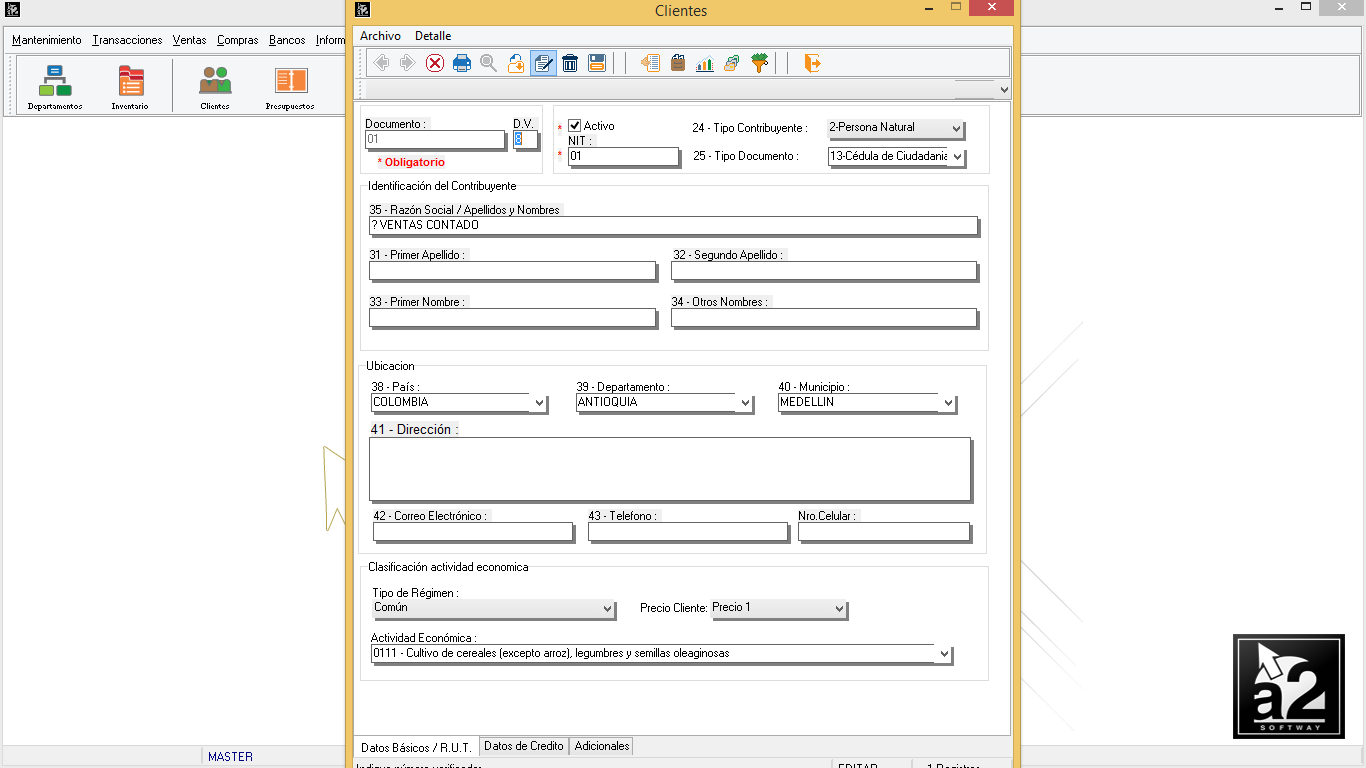
Task: Open the Archivo menu in Clientes window
Action: click(380, 36)
